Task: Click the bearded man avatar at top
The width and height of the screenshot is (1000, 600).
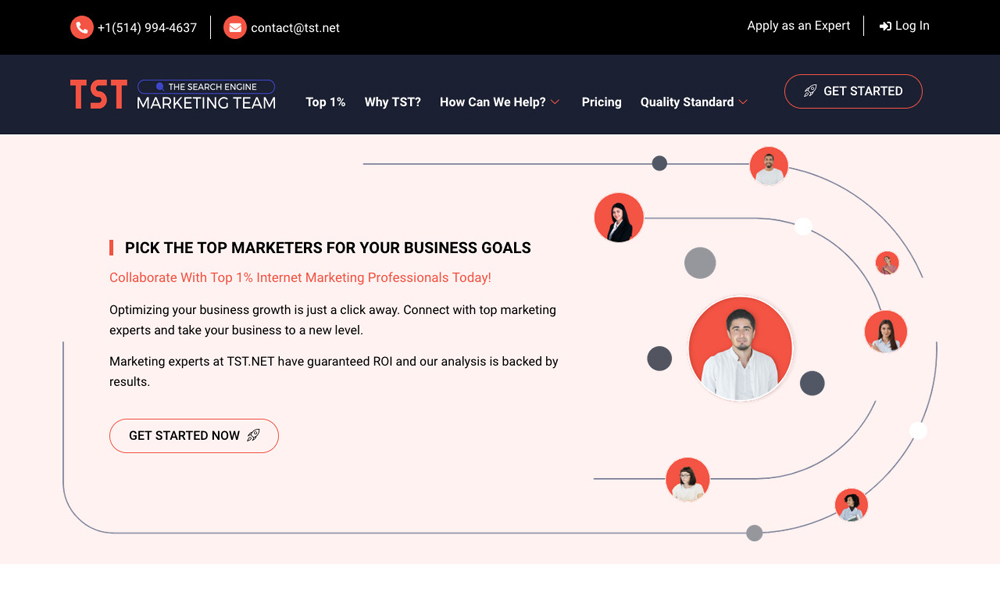Action: click(769, 166)
